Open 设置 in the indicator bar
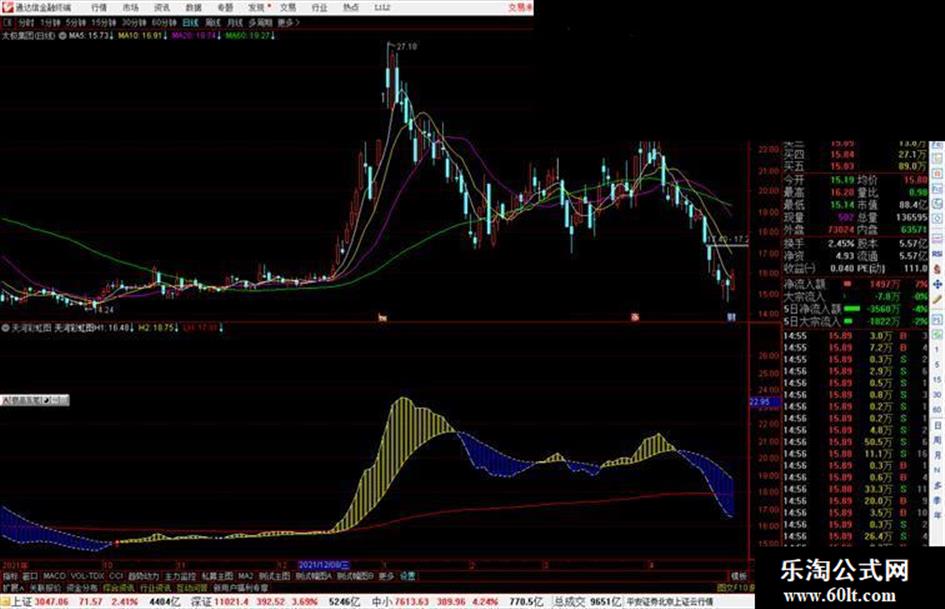Viewport: 945px width, 609px height. tap(407, 576)
